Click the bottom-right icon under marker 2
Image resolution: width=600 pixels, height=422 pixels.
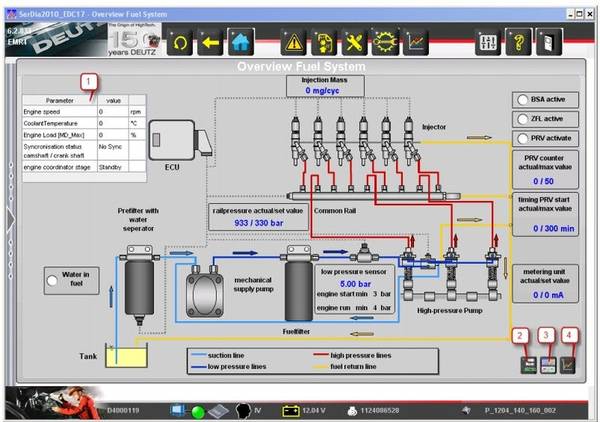(528, 365)
